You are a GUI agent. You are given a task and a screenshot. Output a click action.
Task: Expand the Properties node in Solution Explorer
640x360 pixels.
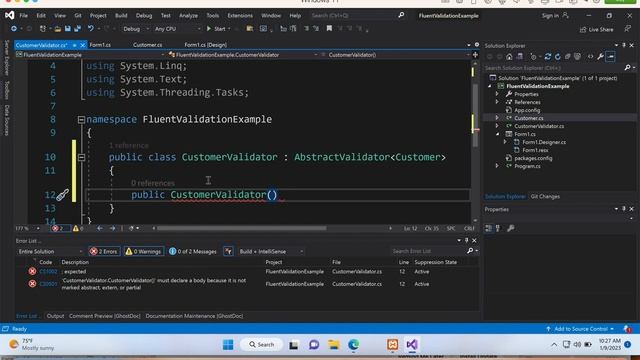pos(497,94)
